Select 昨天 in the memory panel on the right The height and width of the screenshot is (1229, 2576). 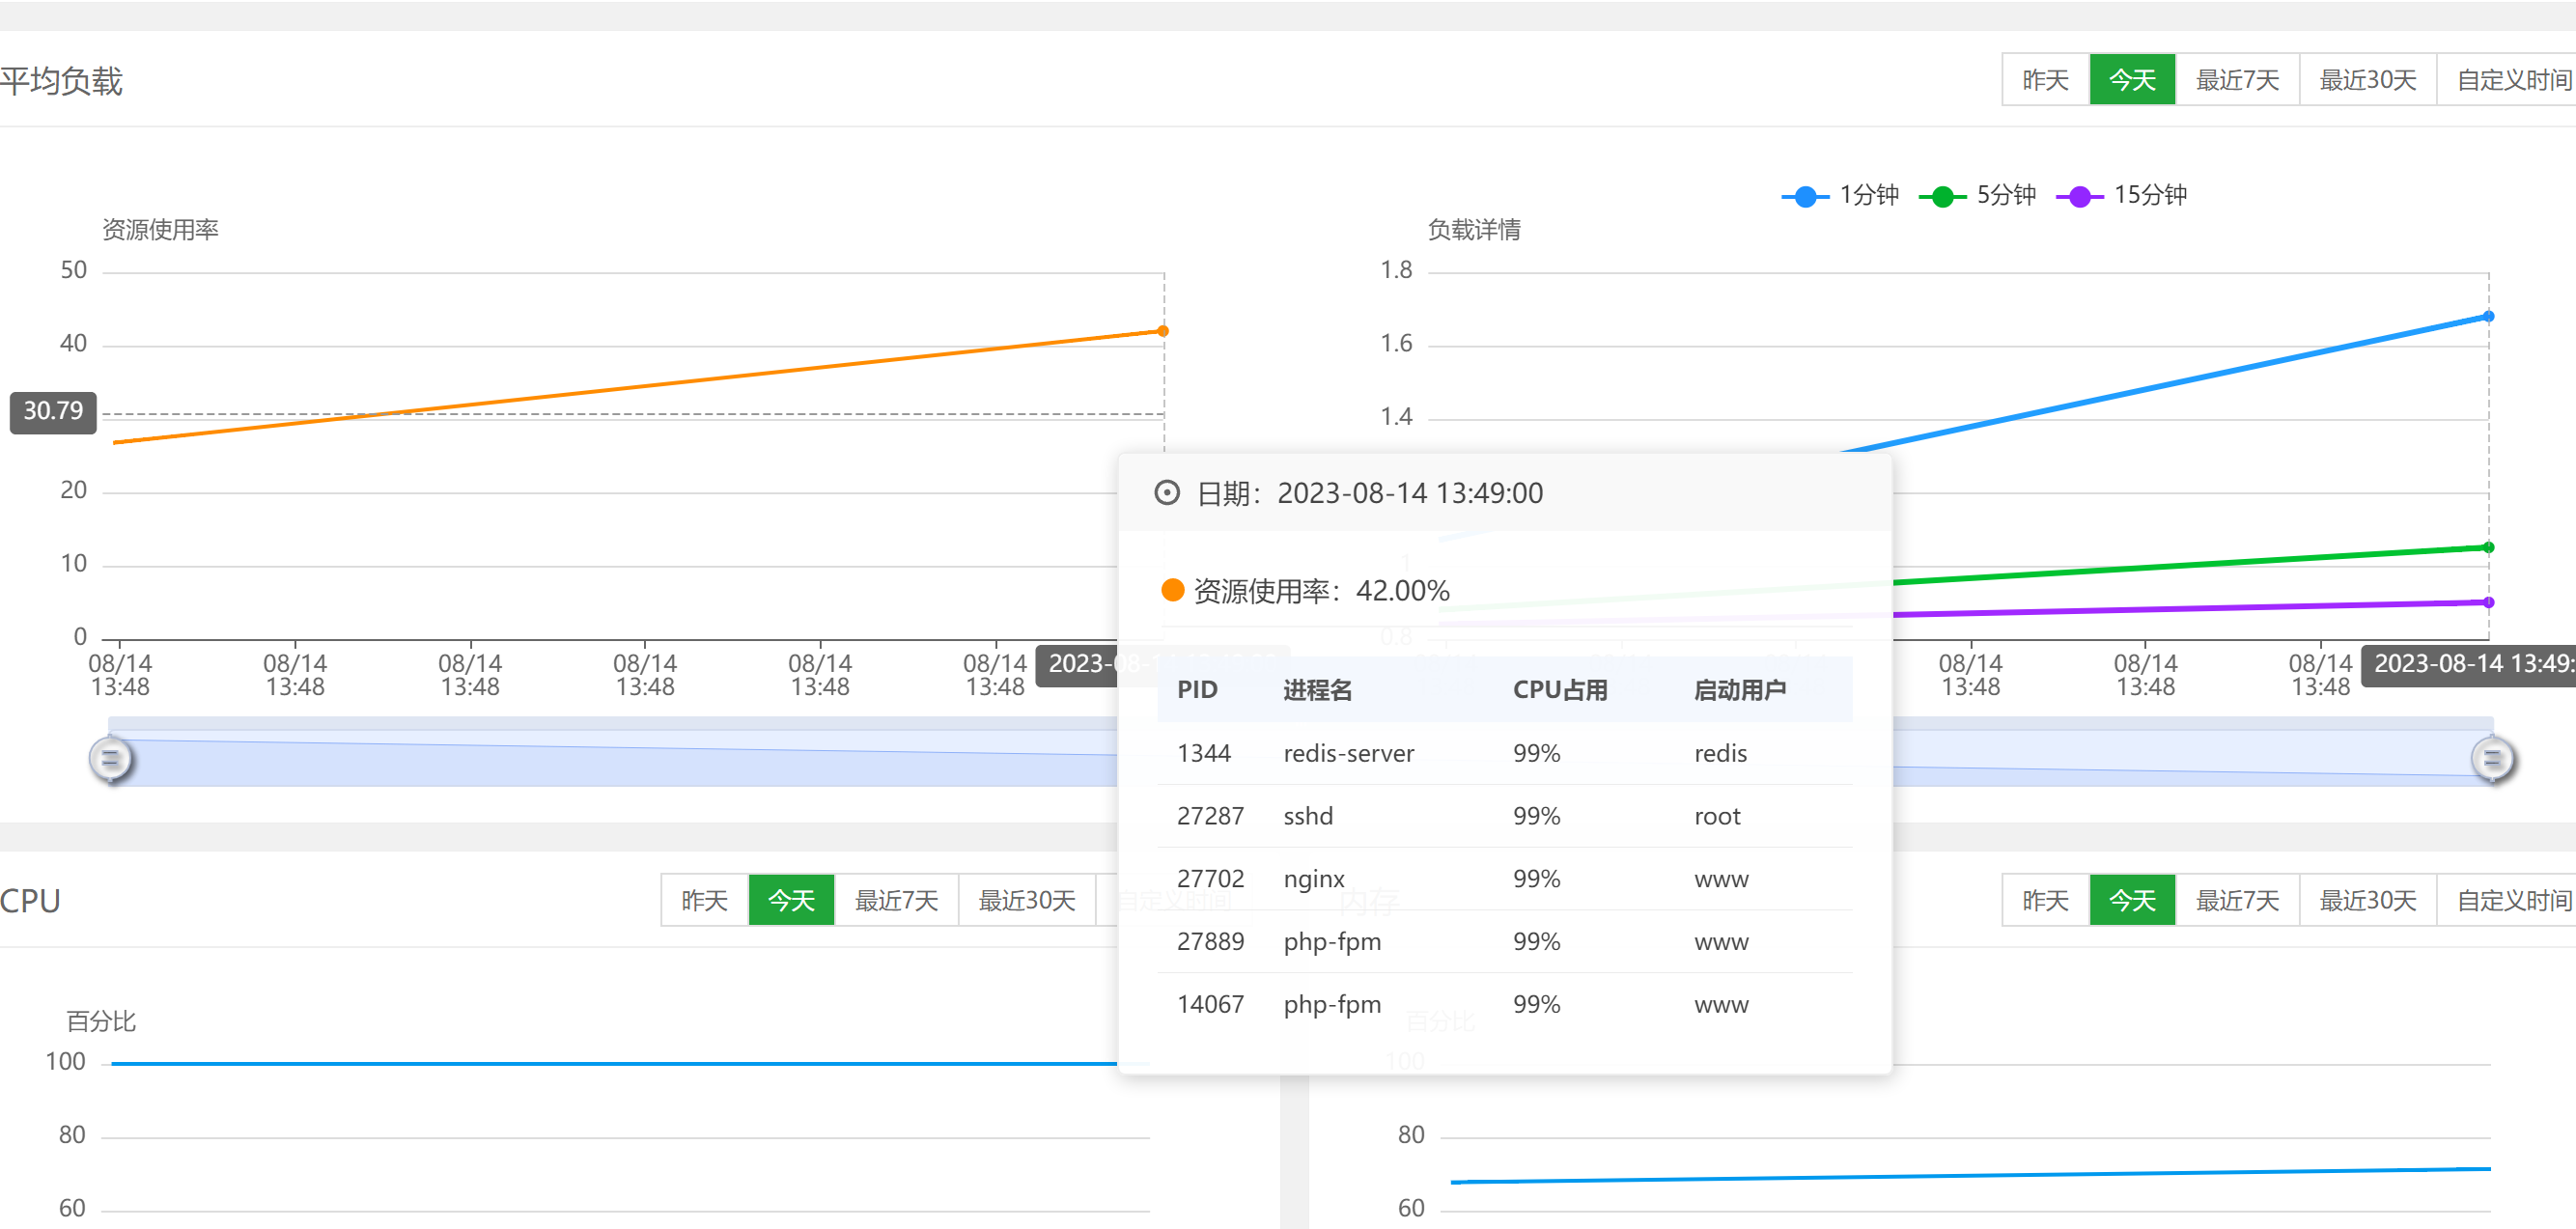[2045, 900]
